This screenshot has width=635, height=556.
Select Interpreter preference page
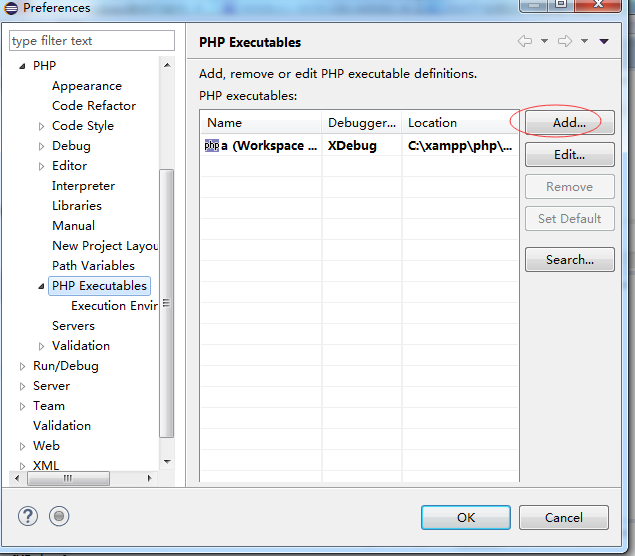coord(83,186)
